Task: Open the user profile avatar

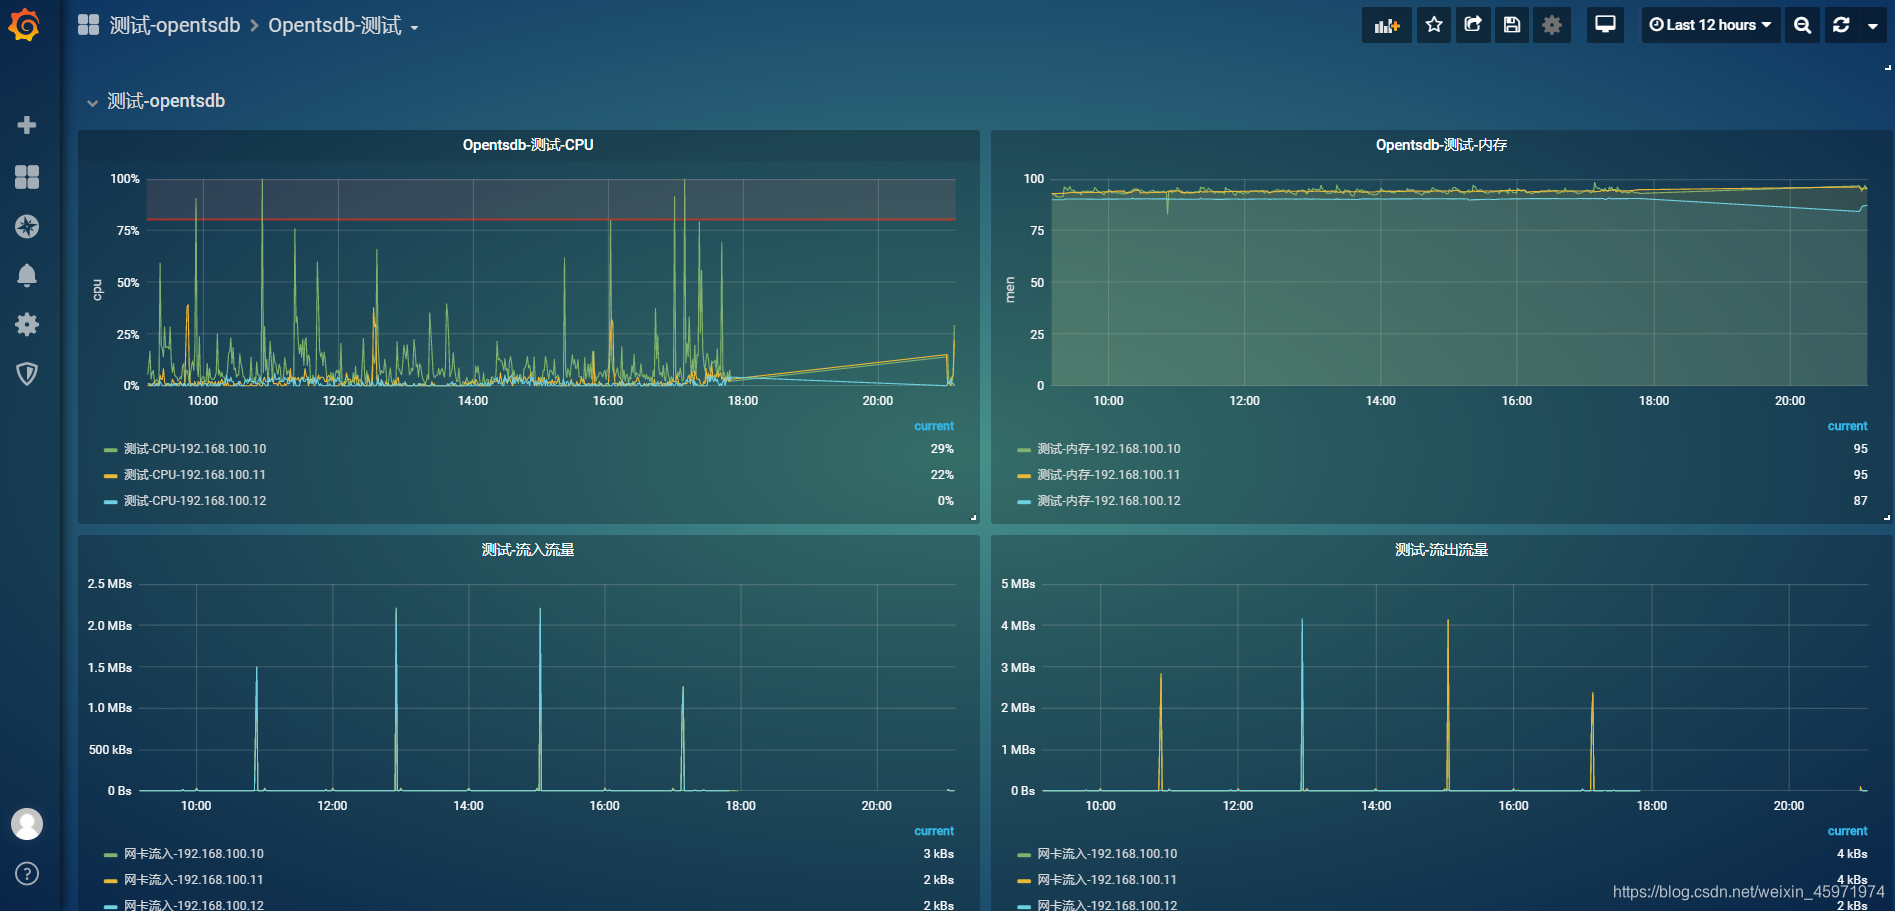Action: [x=27, y=824]
